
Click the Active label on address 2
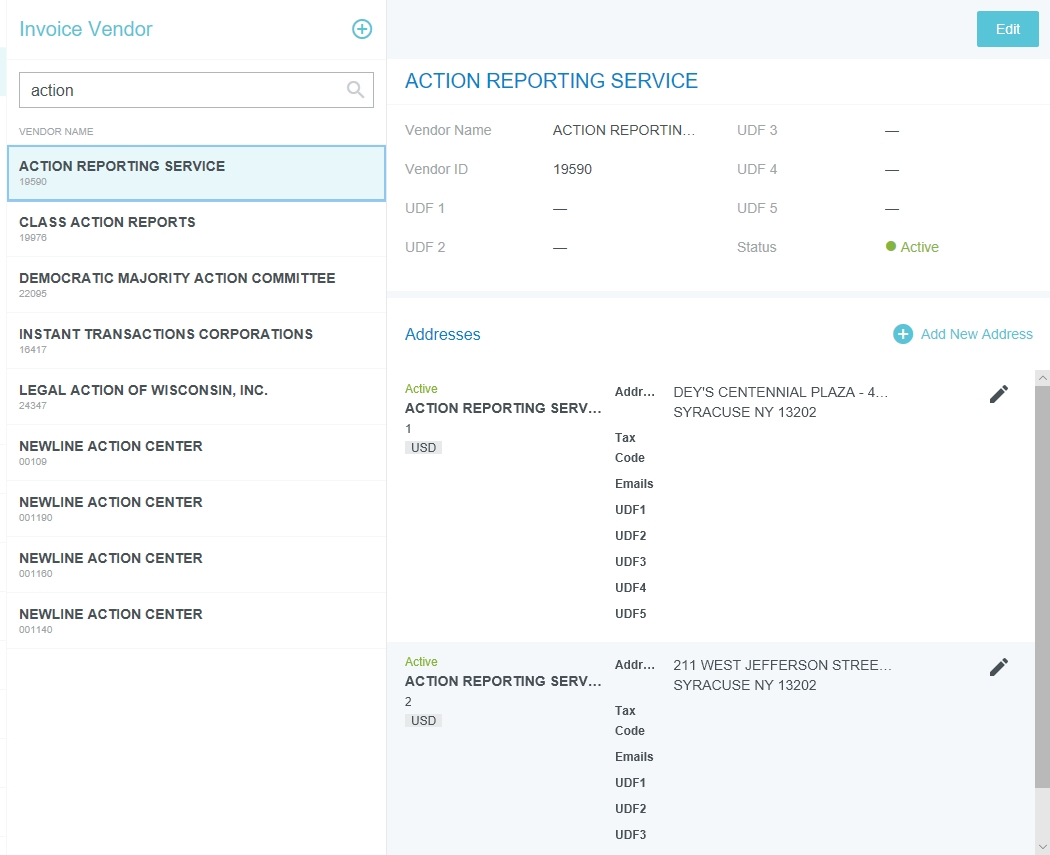click(421, 662)
